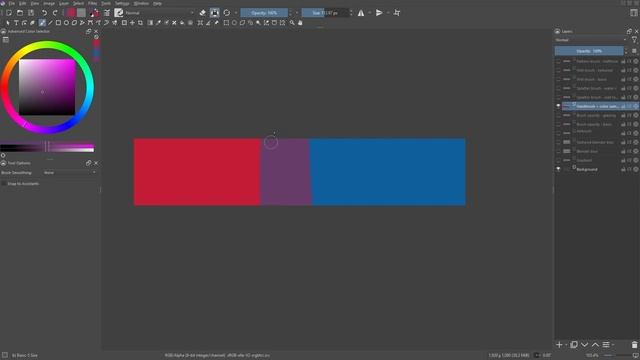This screenshot has height=360, width=640.
Task: Open the Settings menu
Action: pyautogui.click(x=122, y=3)
